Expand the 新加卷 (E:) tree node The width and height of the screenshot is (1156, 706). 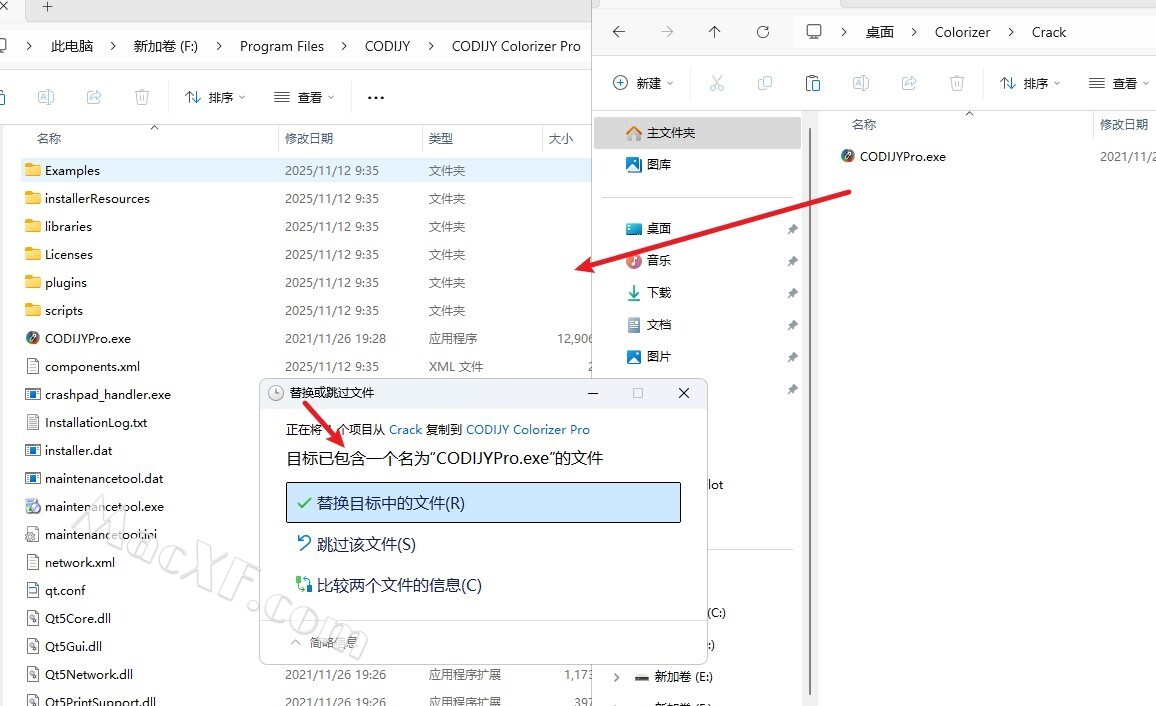tap(616, 677)
